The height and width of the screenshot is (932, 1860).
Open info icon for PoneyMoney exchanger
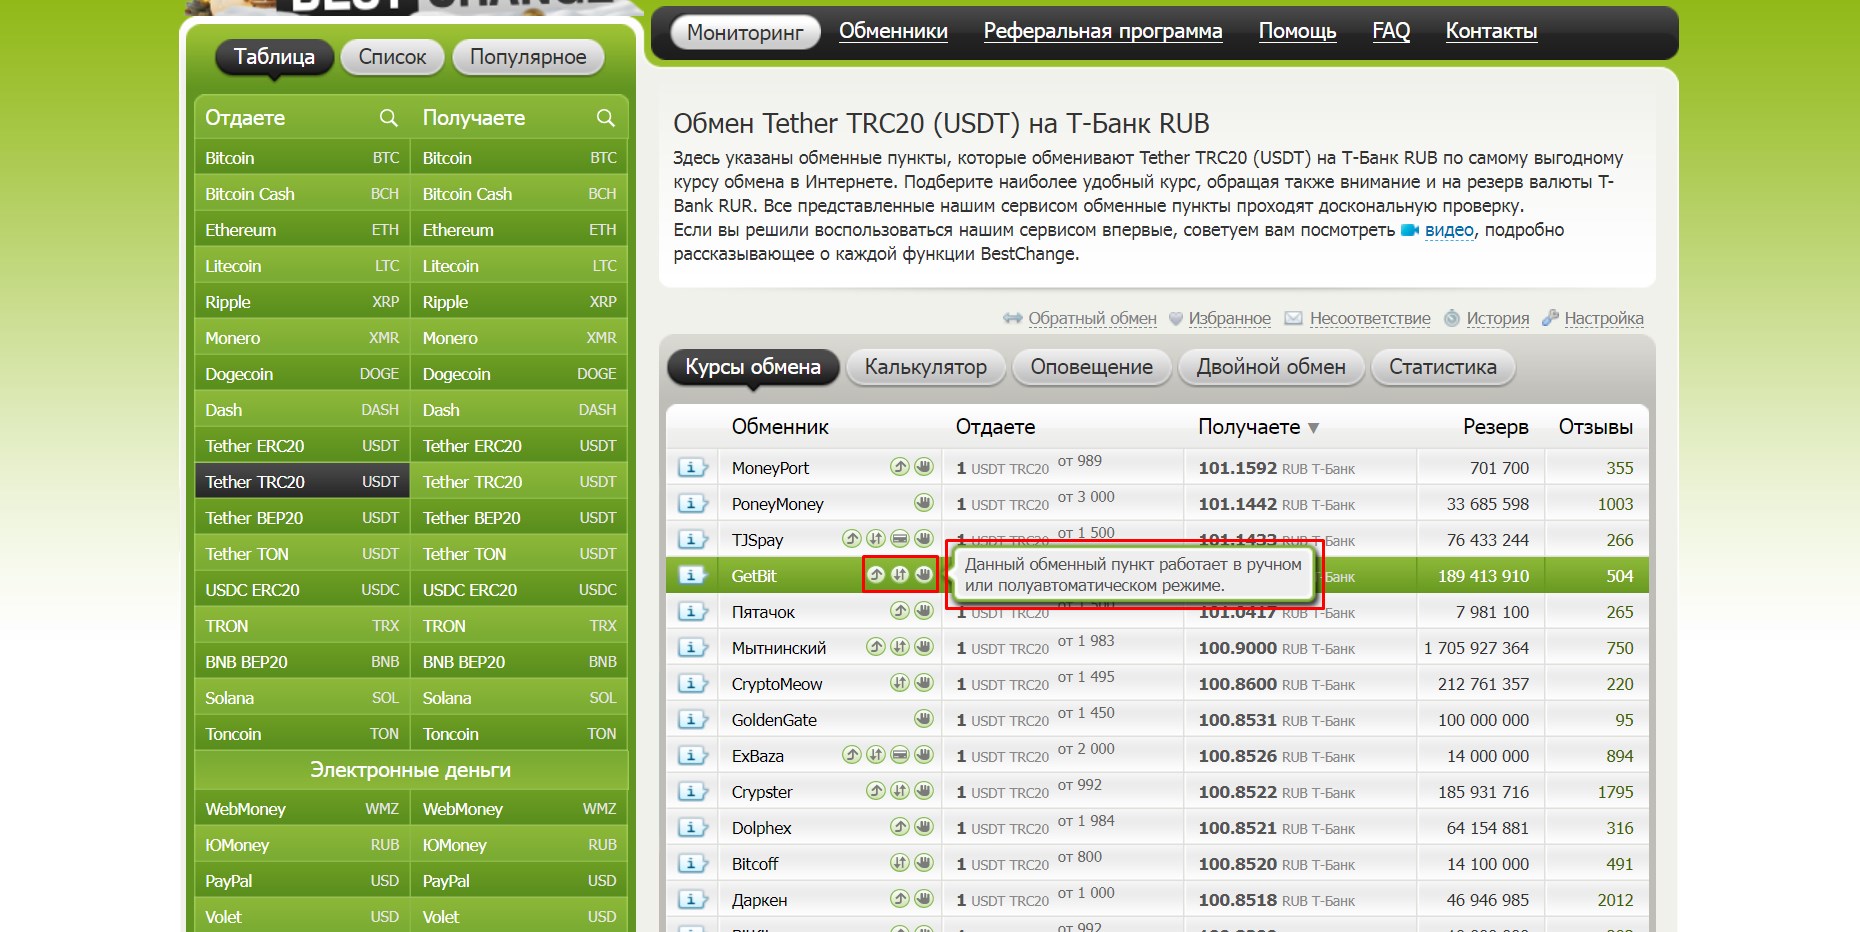coord(692,504)
